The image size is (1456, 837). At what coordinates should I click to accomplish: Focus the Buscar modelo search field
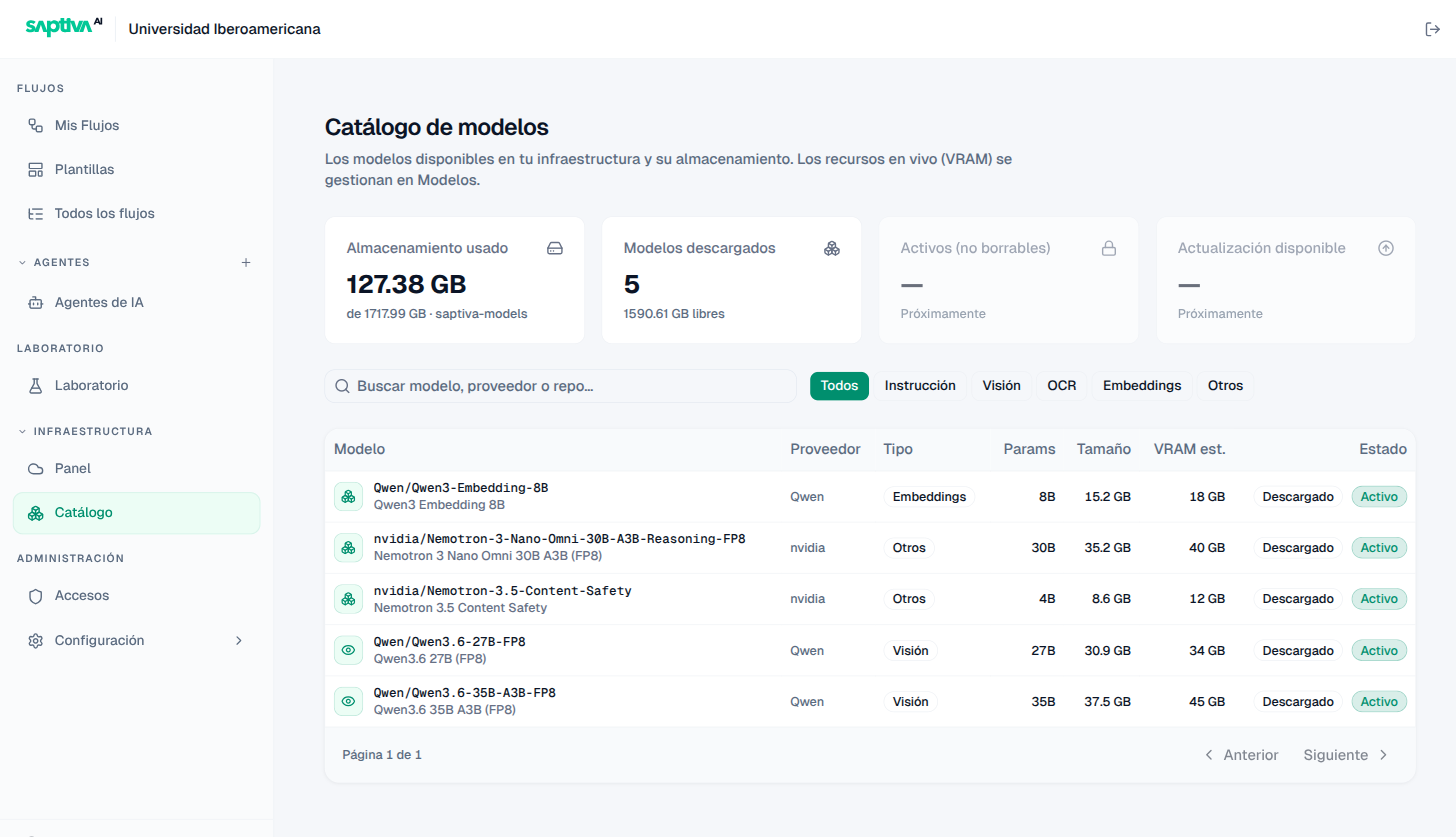pyautogui.click(x=560, y=386)
